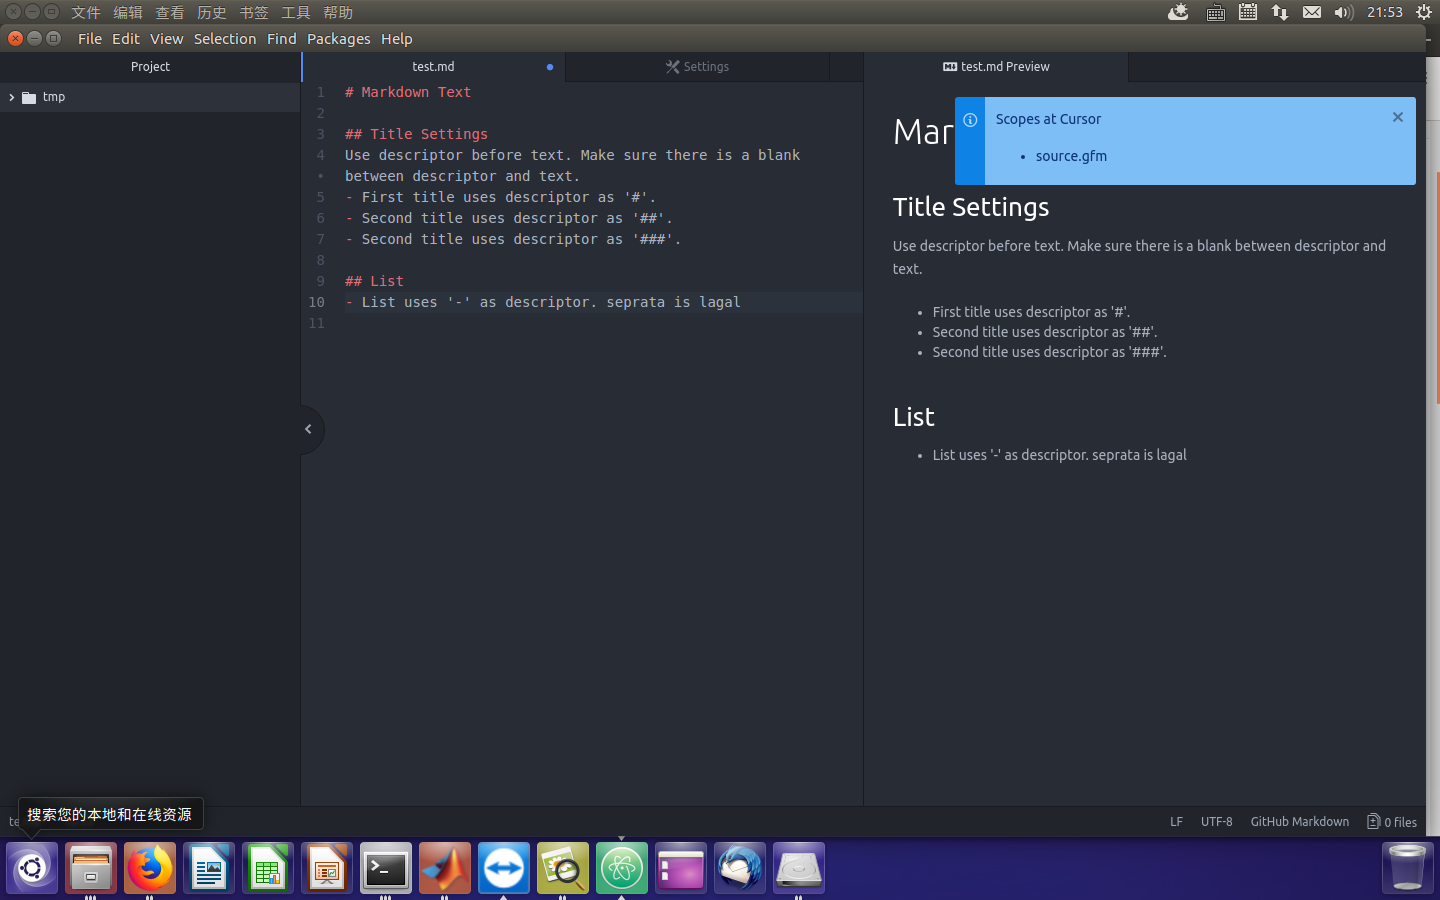Dismiss the Scopes at Cursor notification

pos(1398,117)
